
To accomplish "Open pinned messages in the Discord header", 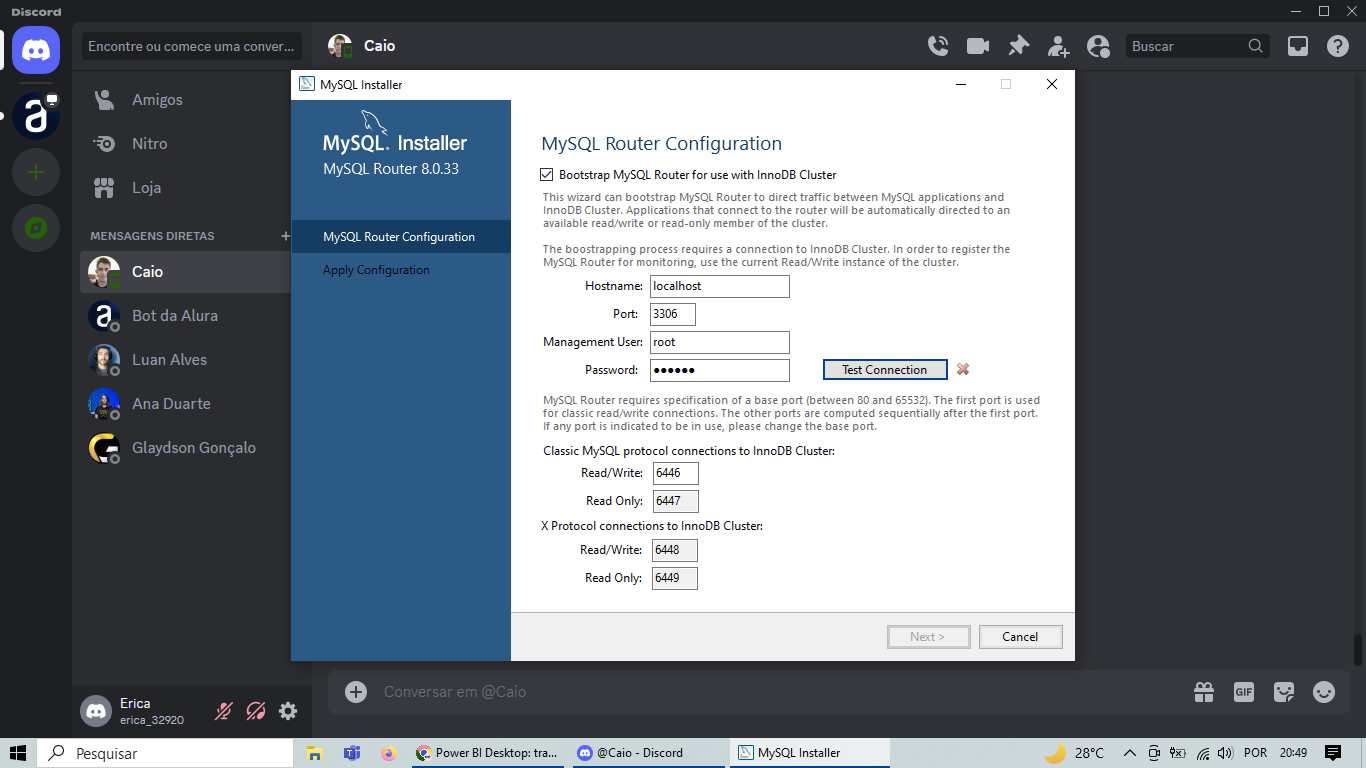I will [x=1018, y=46].
